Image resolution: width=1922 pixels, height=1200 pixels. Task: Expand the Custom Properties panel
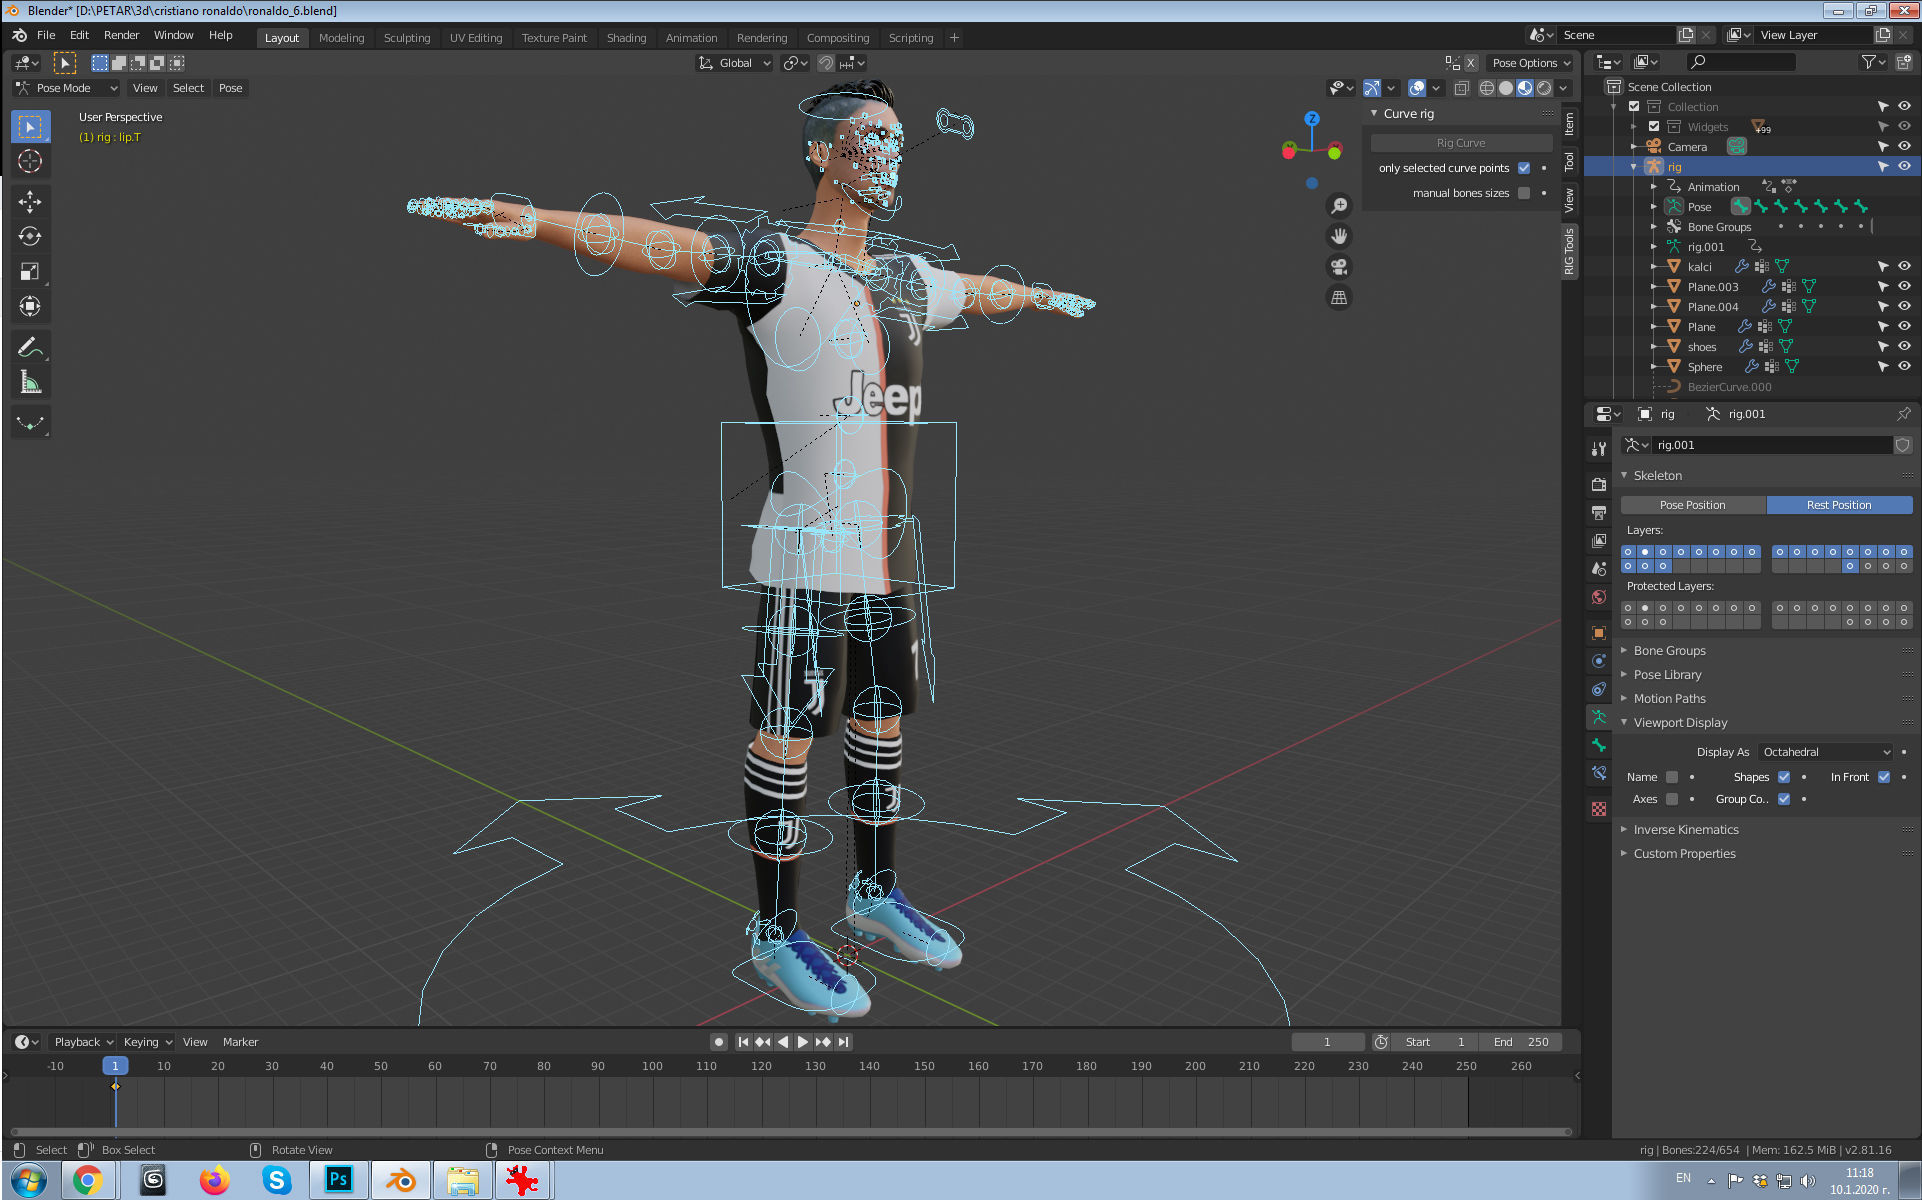[1684, 854]
